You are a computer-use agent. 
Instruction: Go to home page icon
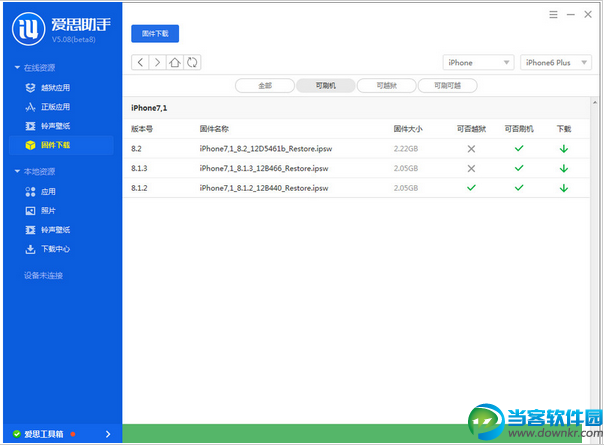[175, 62]
